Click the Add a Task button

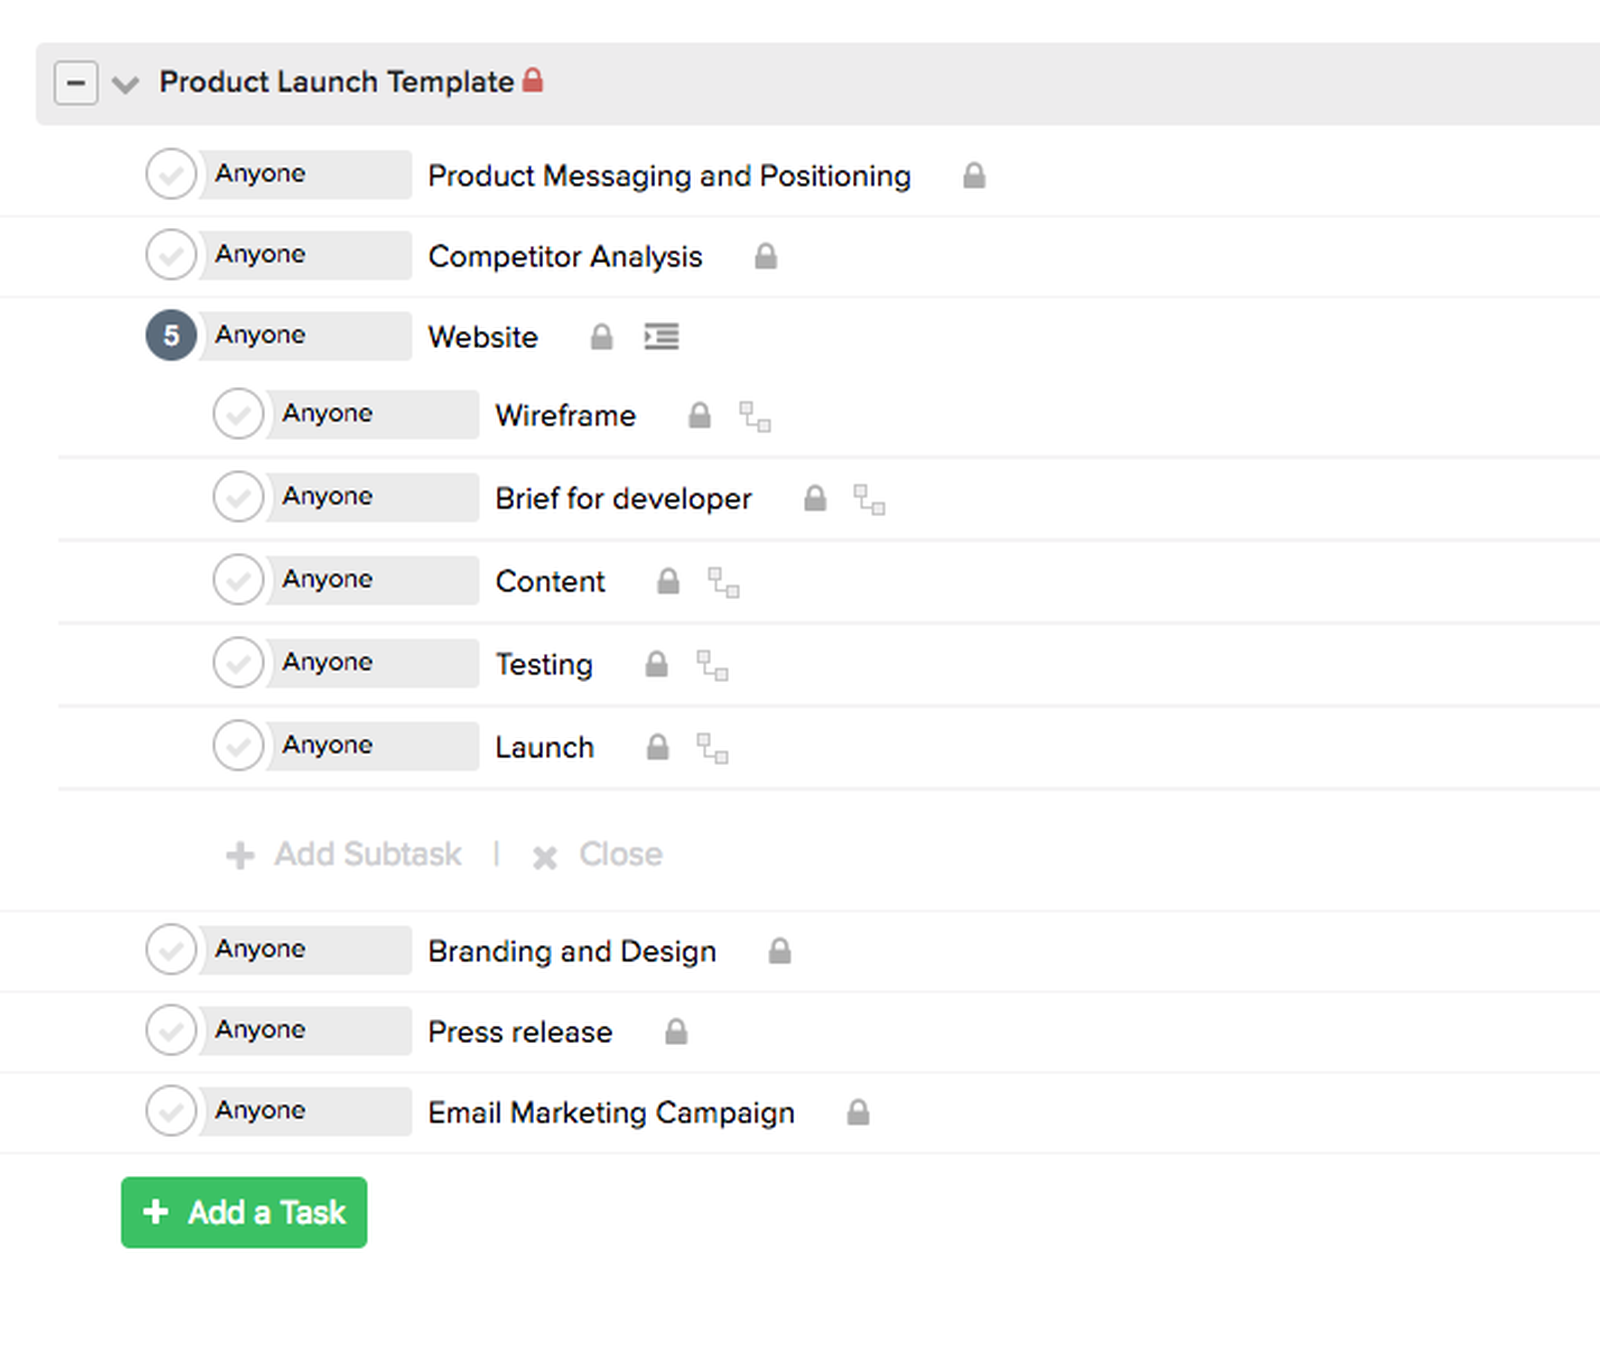point(243,1212)
